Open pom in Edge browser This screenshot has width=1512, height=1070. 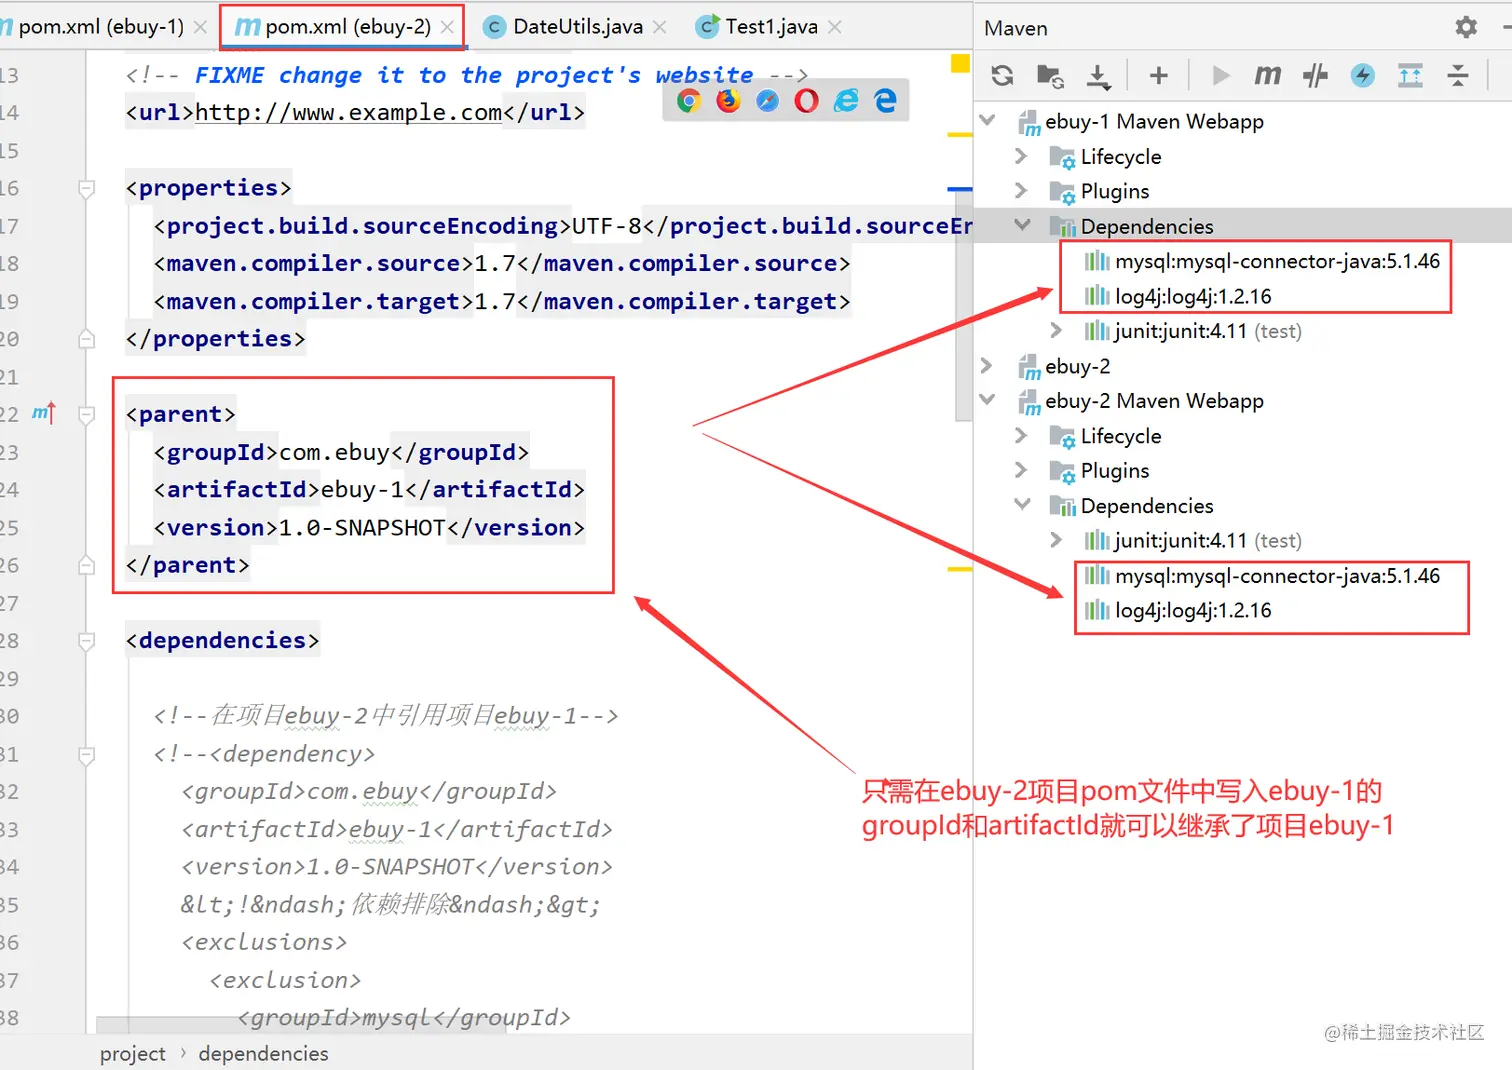(885, 100)
